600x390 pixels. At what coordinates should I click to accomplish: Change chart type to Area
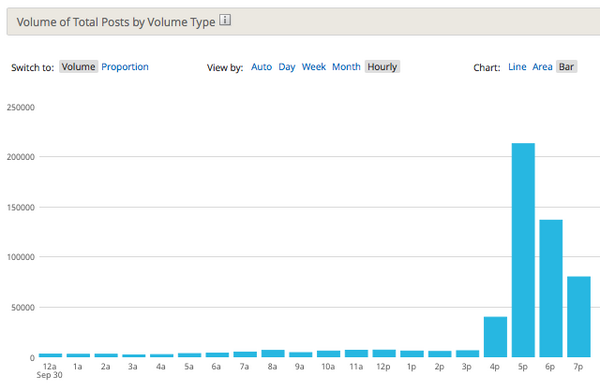(542, 67)
